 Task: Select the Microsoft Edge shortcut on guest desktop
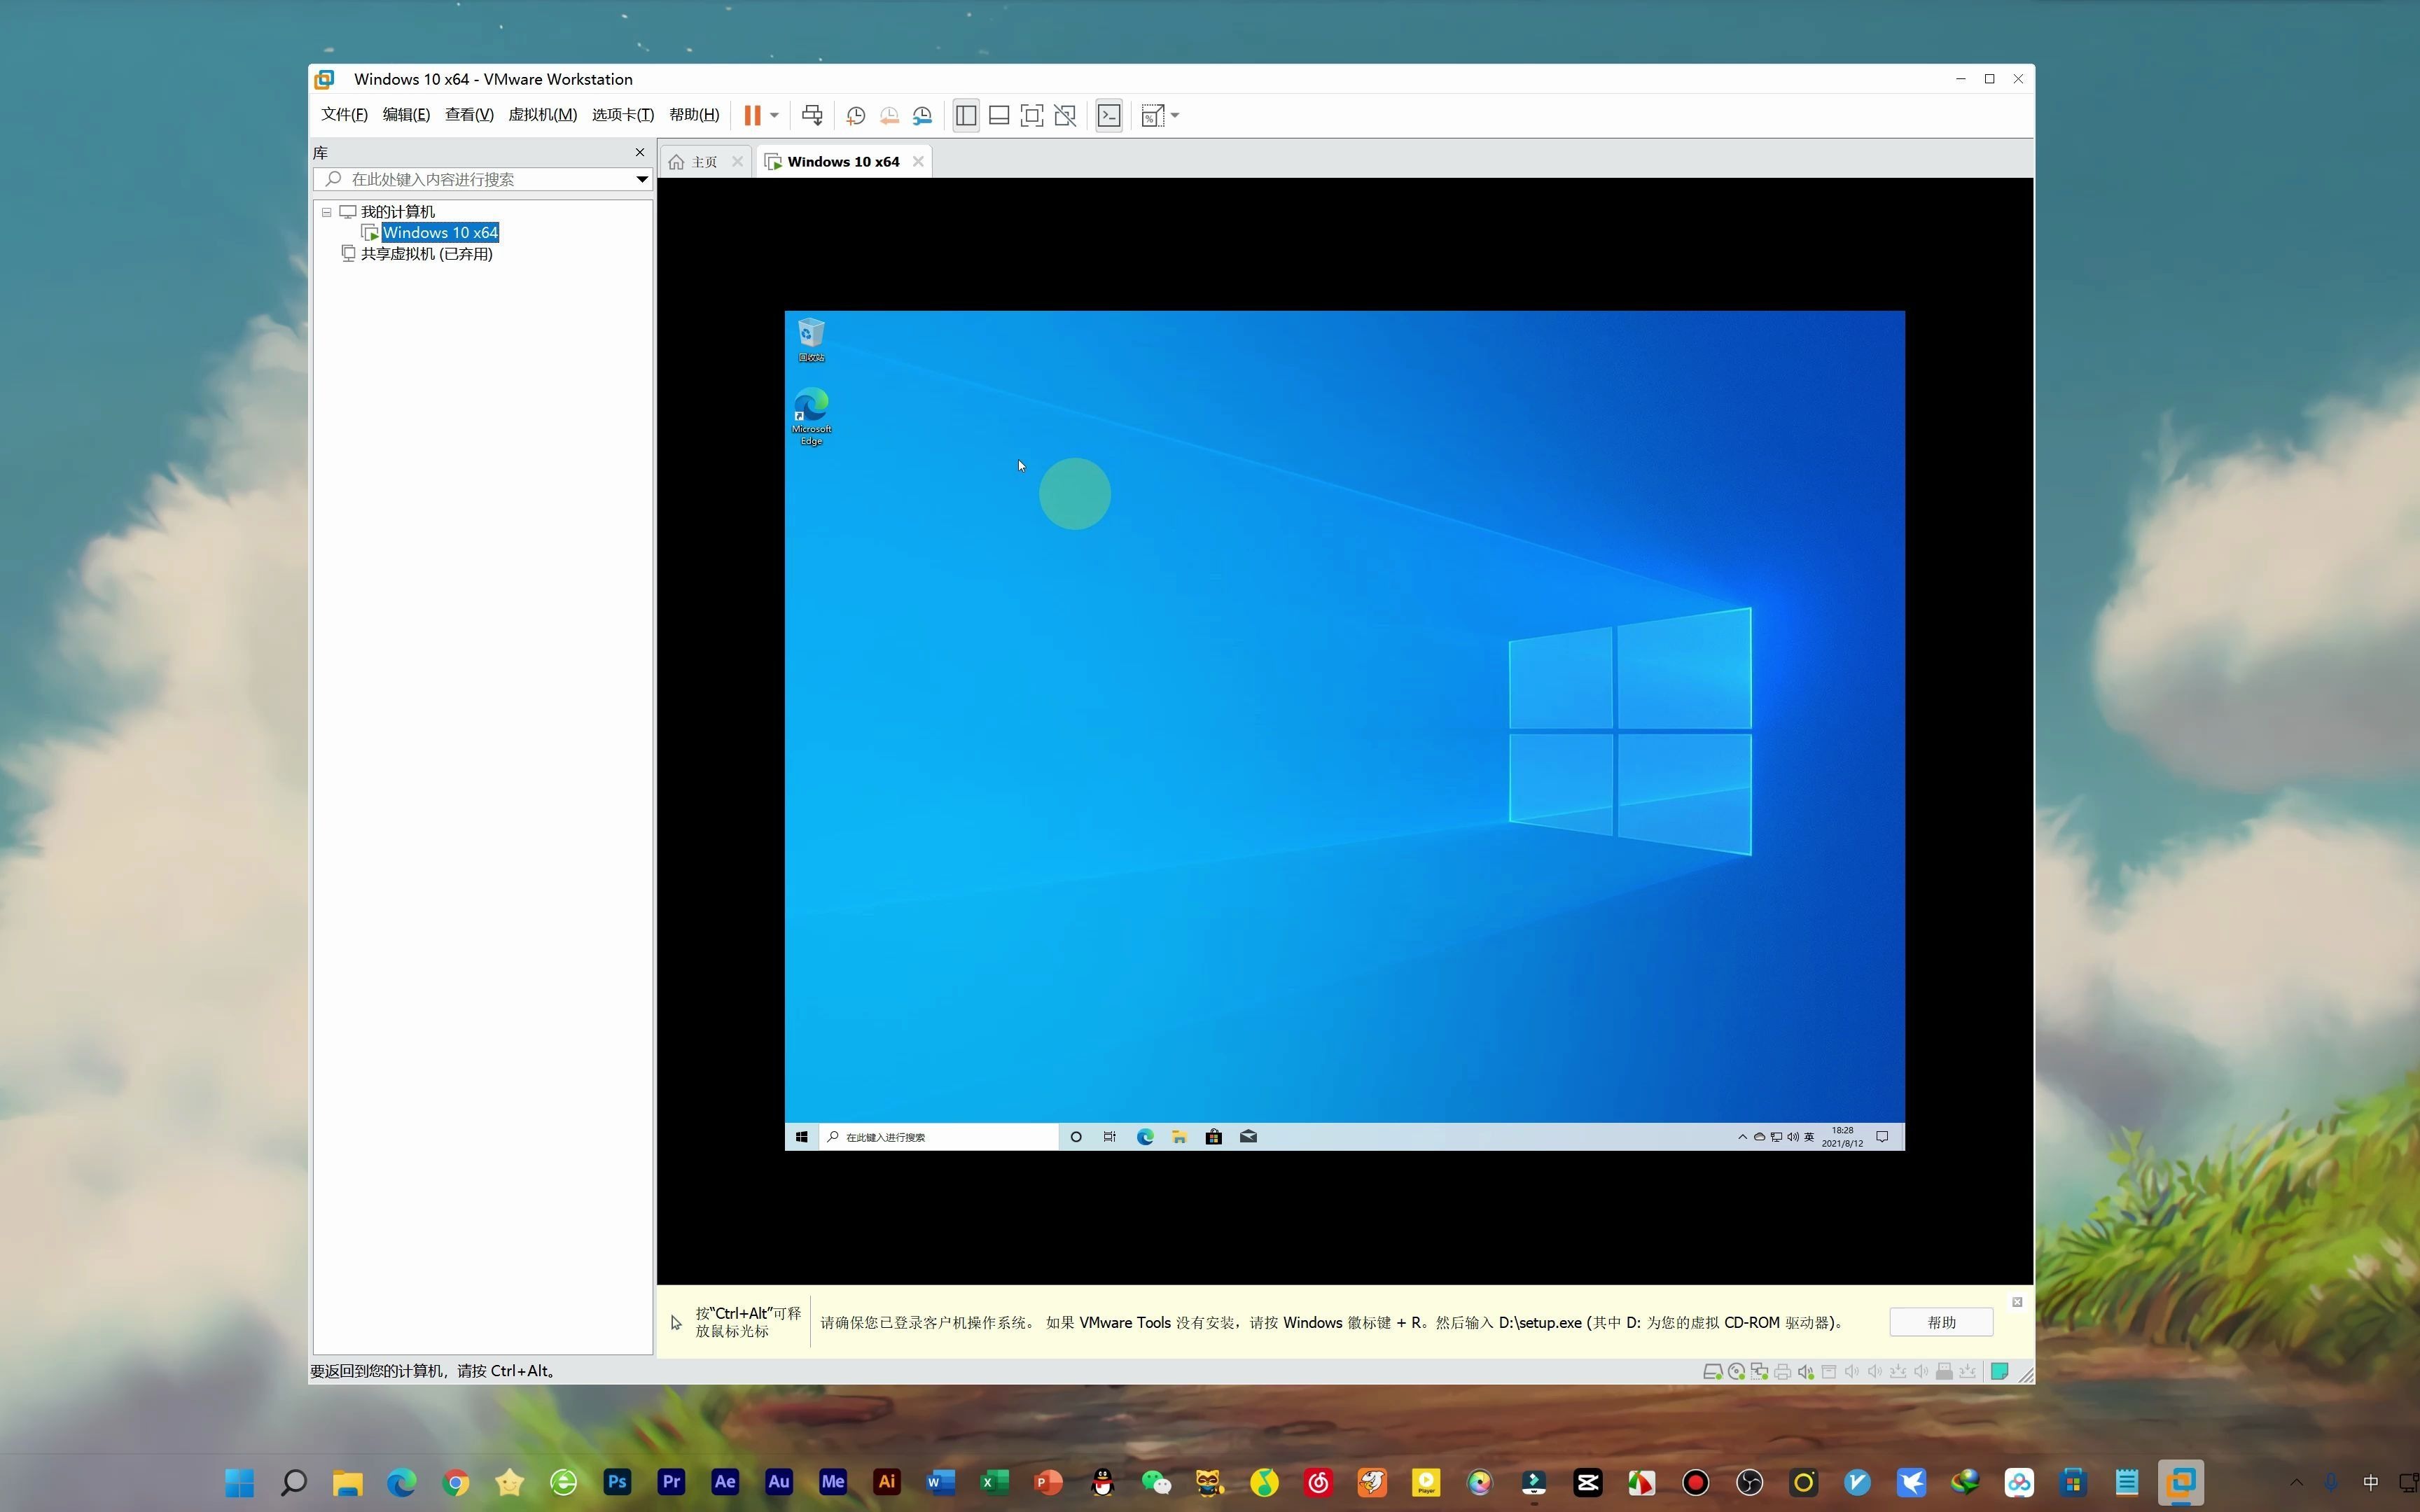[811, 417]
